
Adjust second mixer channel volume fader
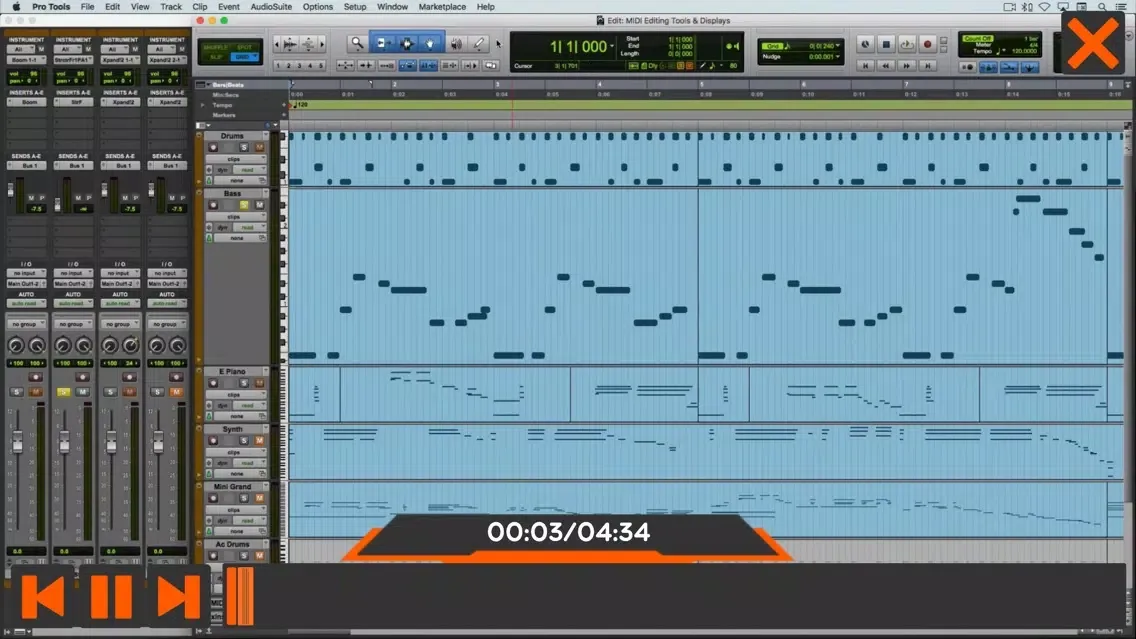click(x=64, y=441)
